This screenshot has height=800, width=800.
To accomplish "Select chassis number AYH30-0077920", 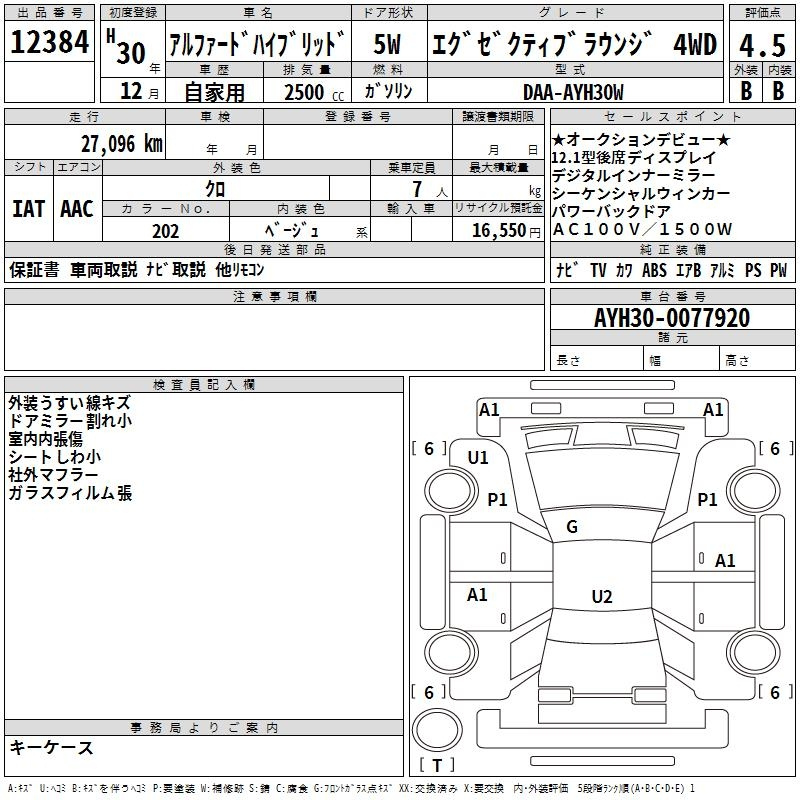I will (x=672, y=318).
